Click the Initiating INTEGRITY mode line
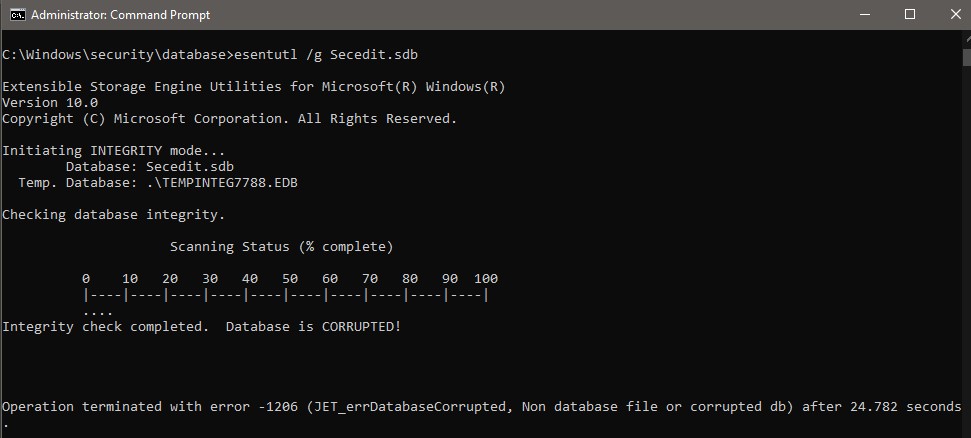Screen dimensions: 971x438 point(114,151)
